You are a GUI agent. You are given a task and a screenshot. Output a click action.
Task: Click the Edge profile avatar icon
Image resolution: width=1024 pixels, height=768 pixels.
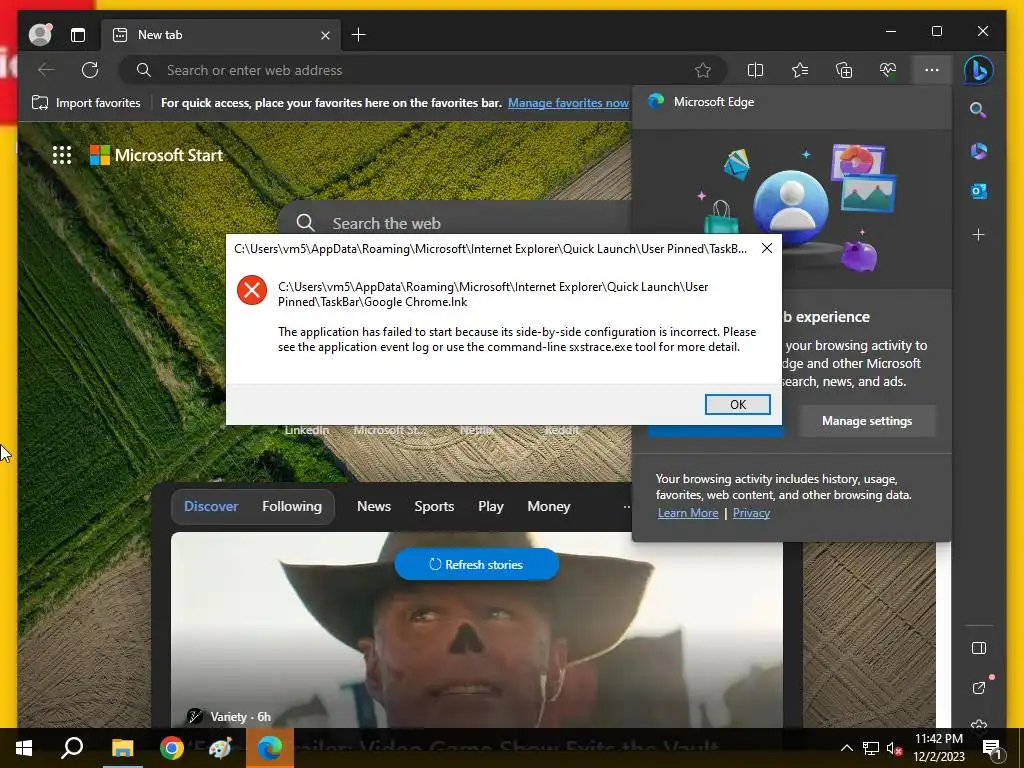40,35
